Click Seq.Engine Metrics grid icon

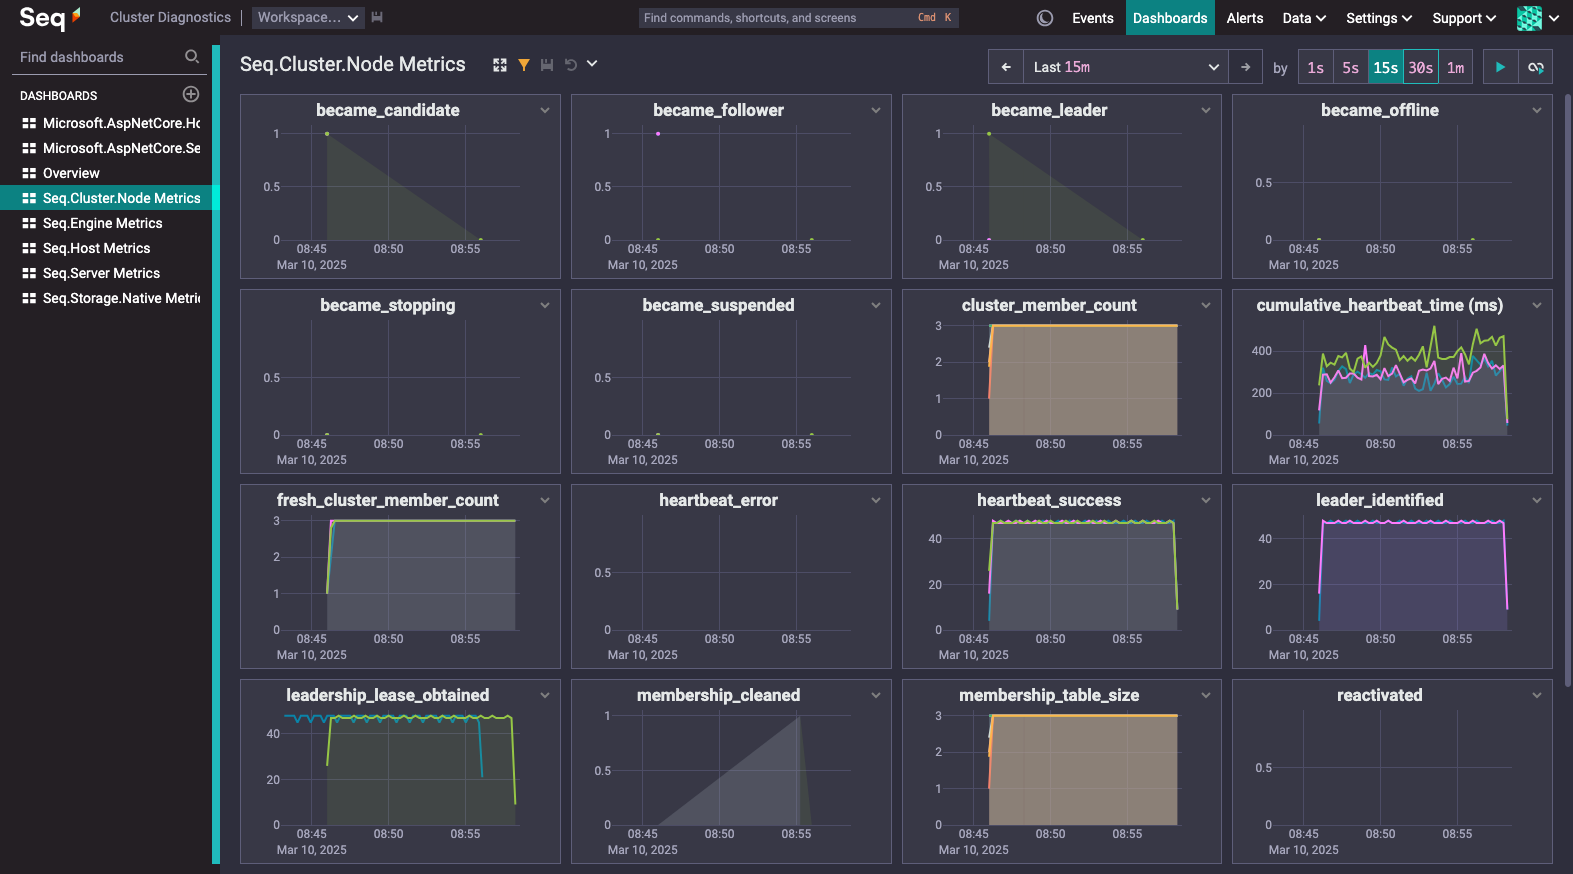(29, 223)
